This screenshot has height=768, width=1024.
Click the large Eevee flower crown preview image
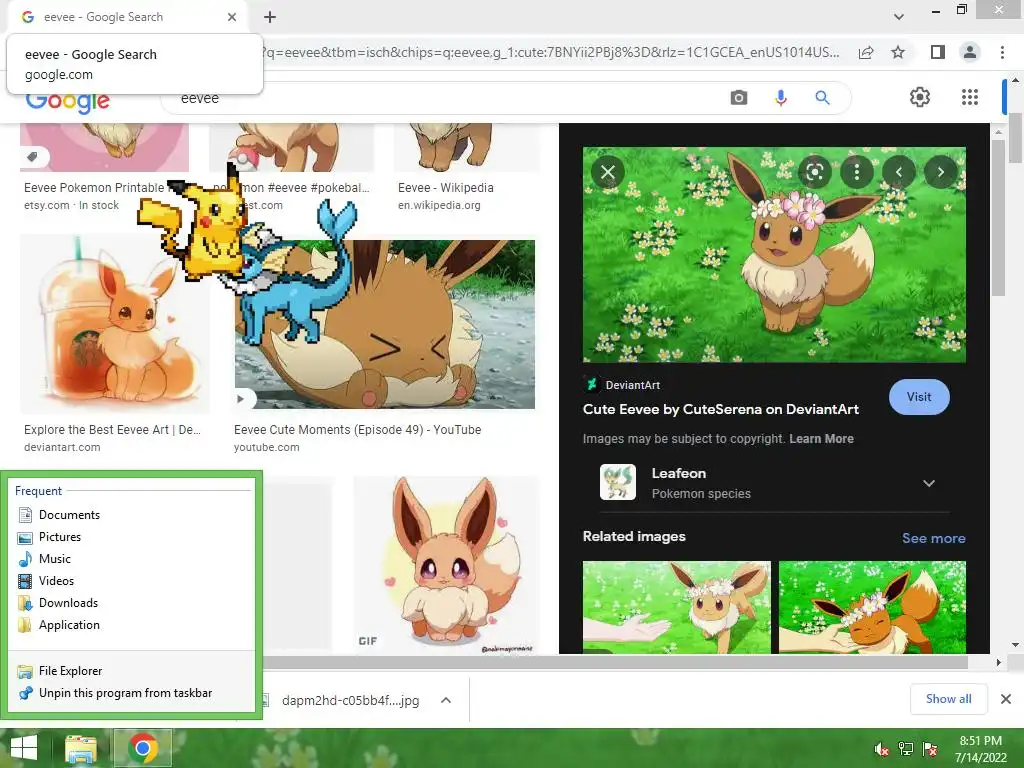pyautogui.click(x=774, y=255)
